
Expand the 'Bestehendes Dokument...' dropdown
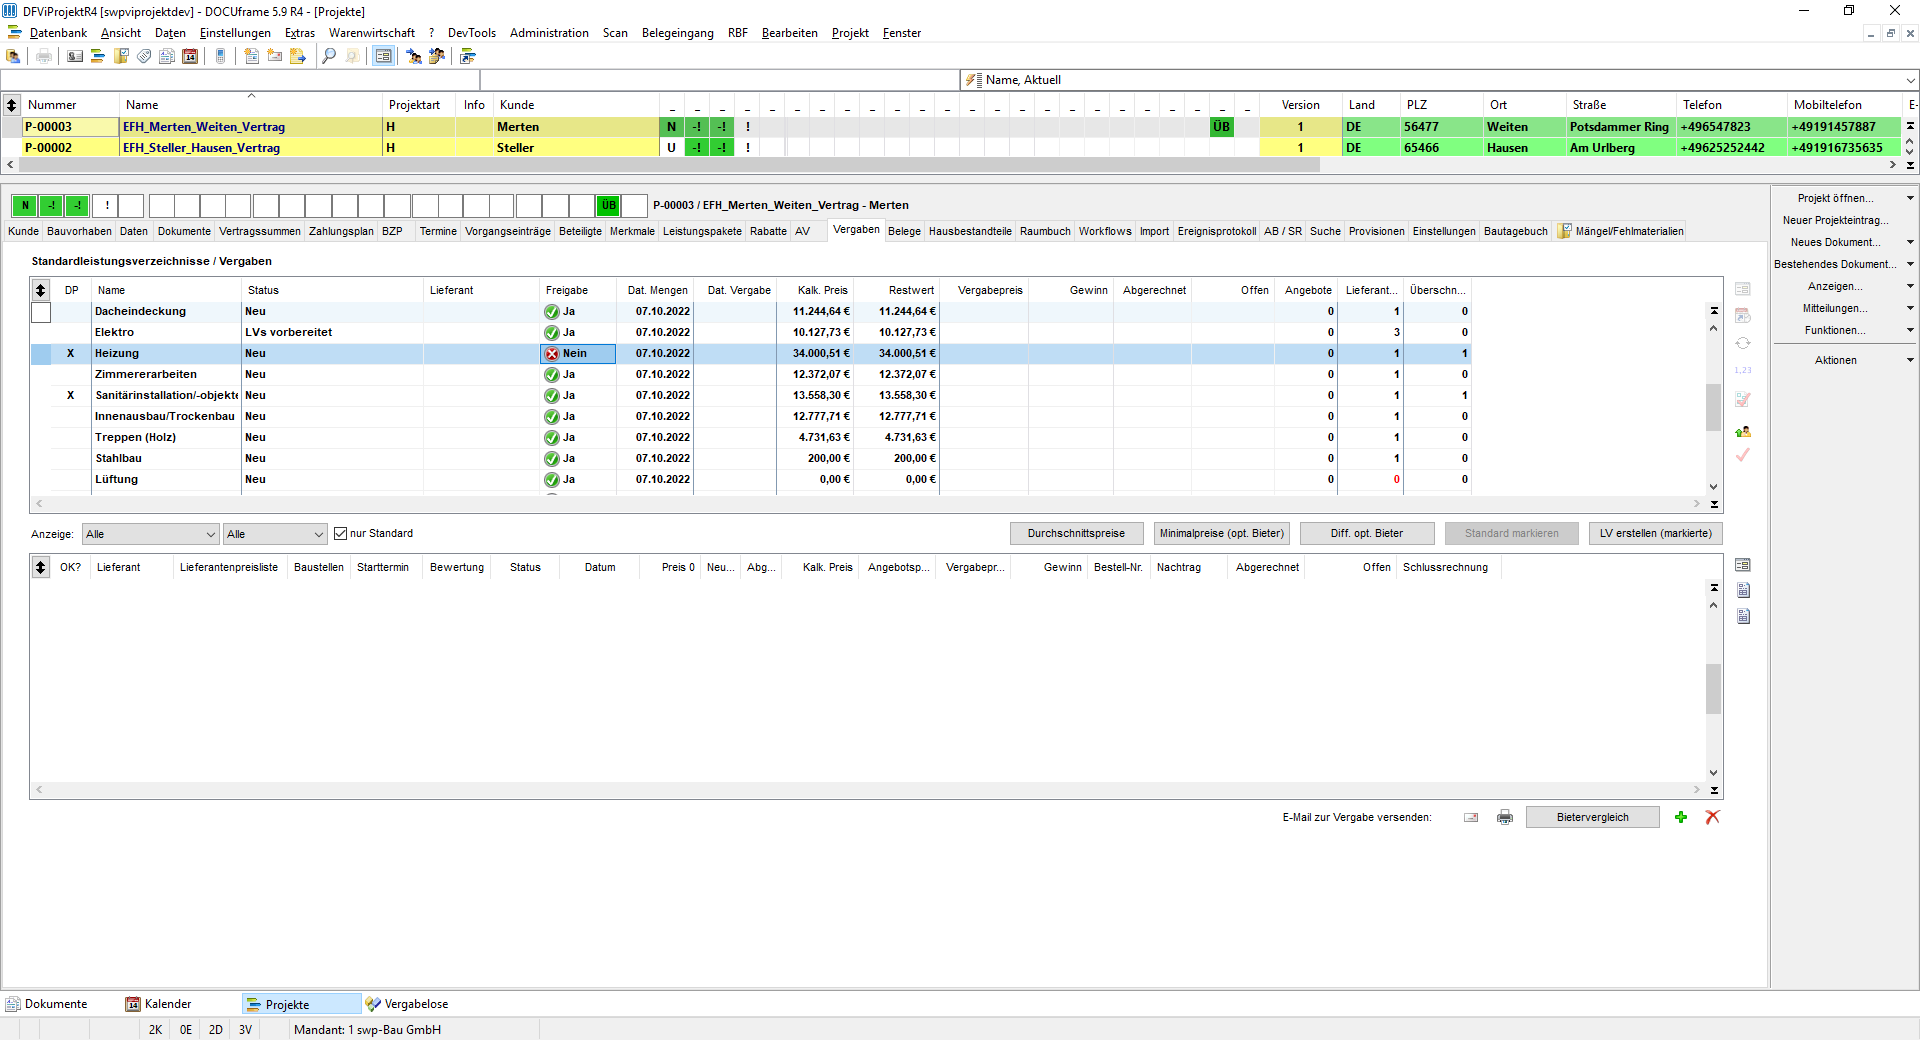point(1910,264)
